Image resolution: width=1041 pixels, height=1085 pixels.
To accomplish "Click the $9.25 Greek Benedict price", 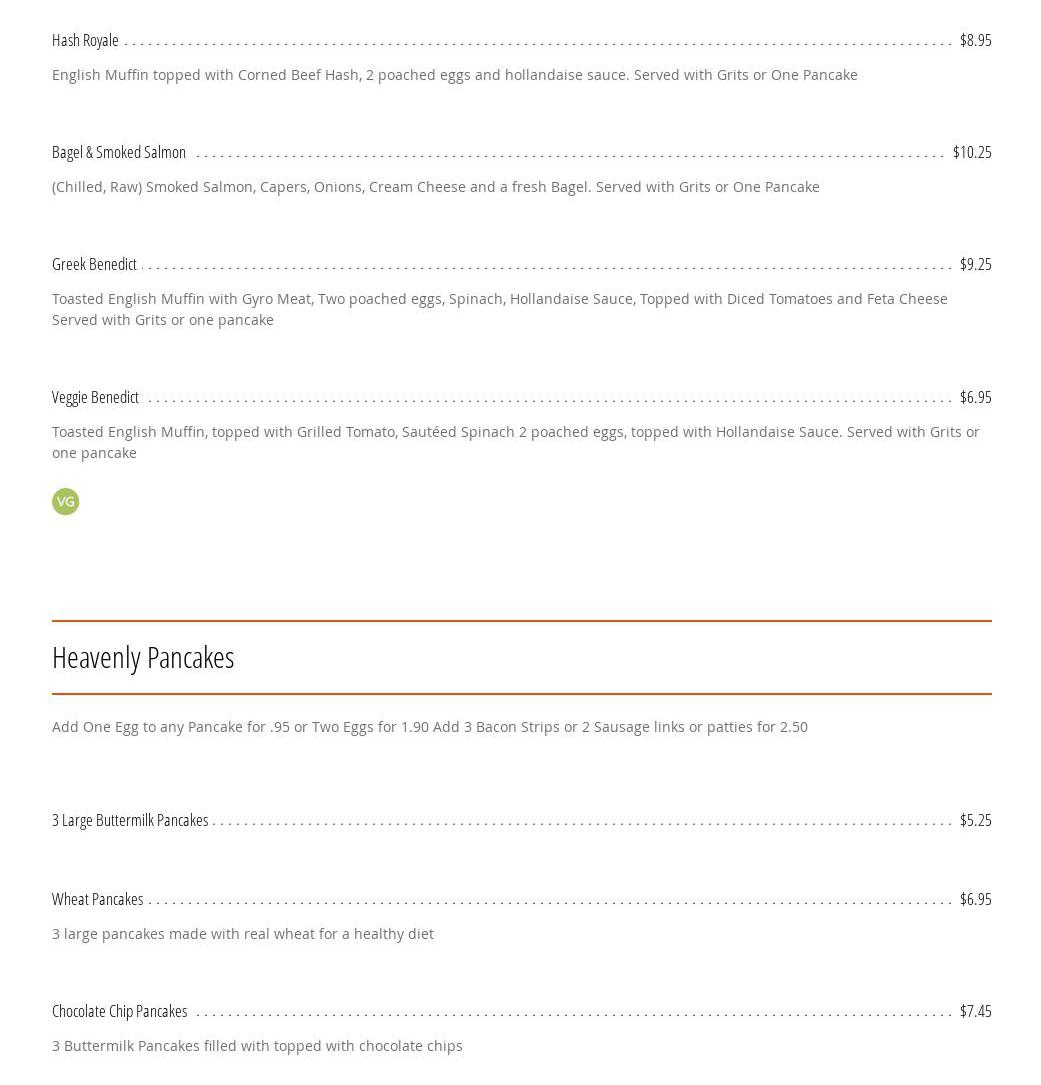I will (x=975, y=264).
